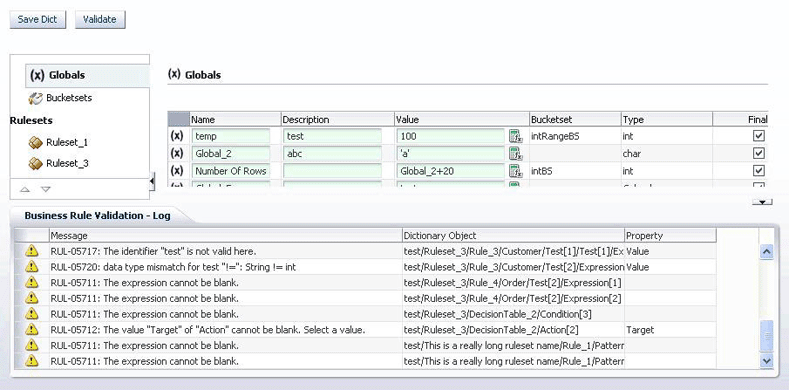Click warning icon for RUL-05720 message
This screenshot has width=789, height=390.
click(32, 267)
